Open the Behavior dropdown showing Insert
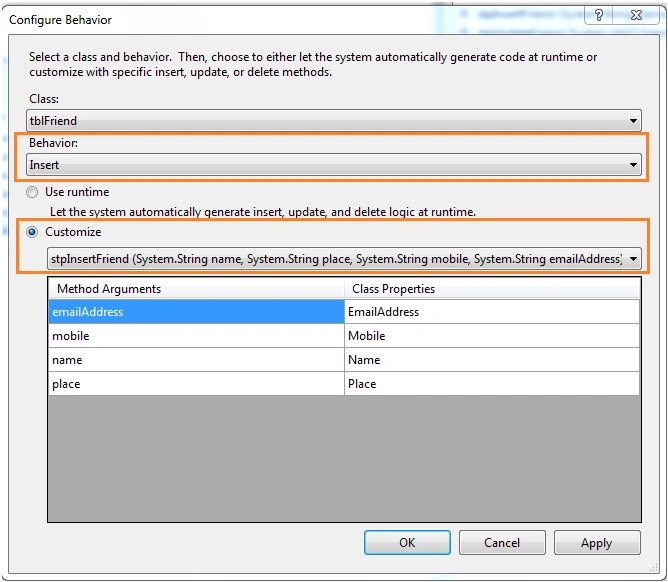This screenshot has width=668, height=582. [334, 165]
